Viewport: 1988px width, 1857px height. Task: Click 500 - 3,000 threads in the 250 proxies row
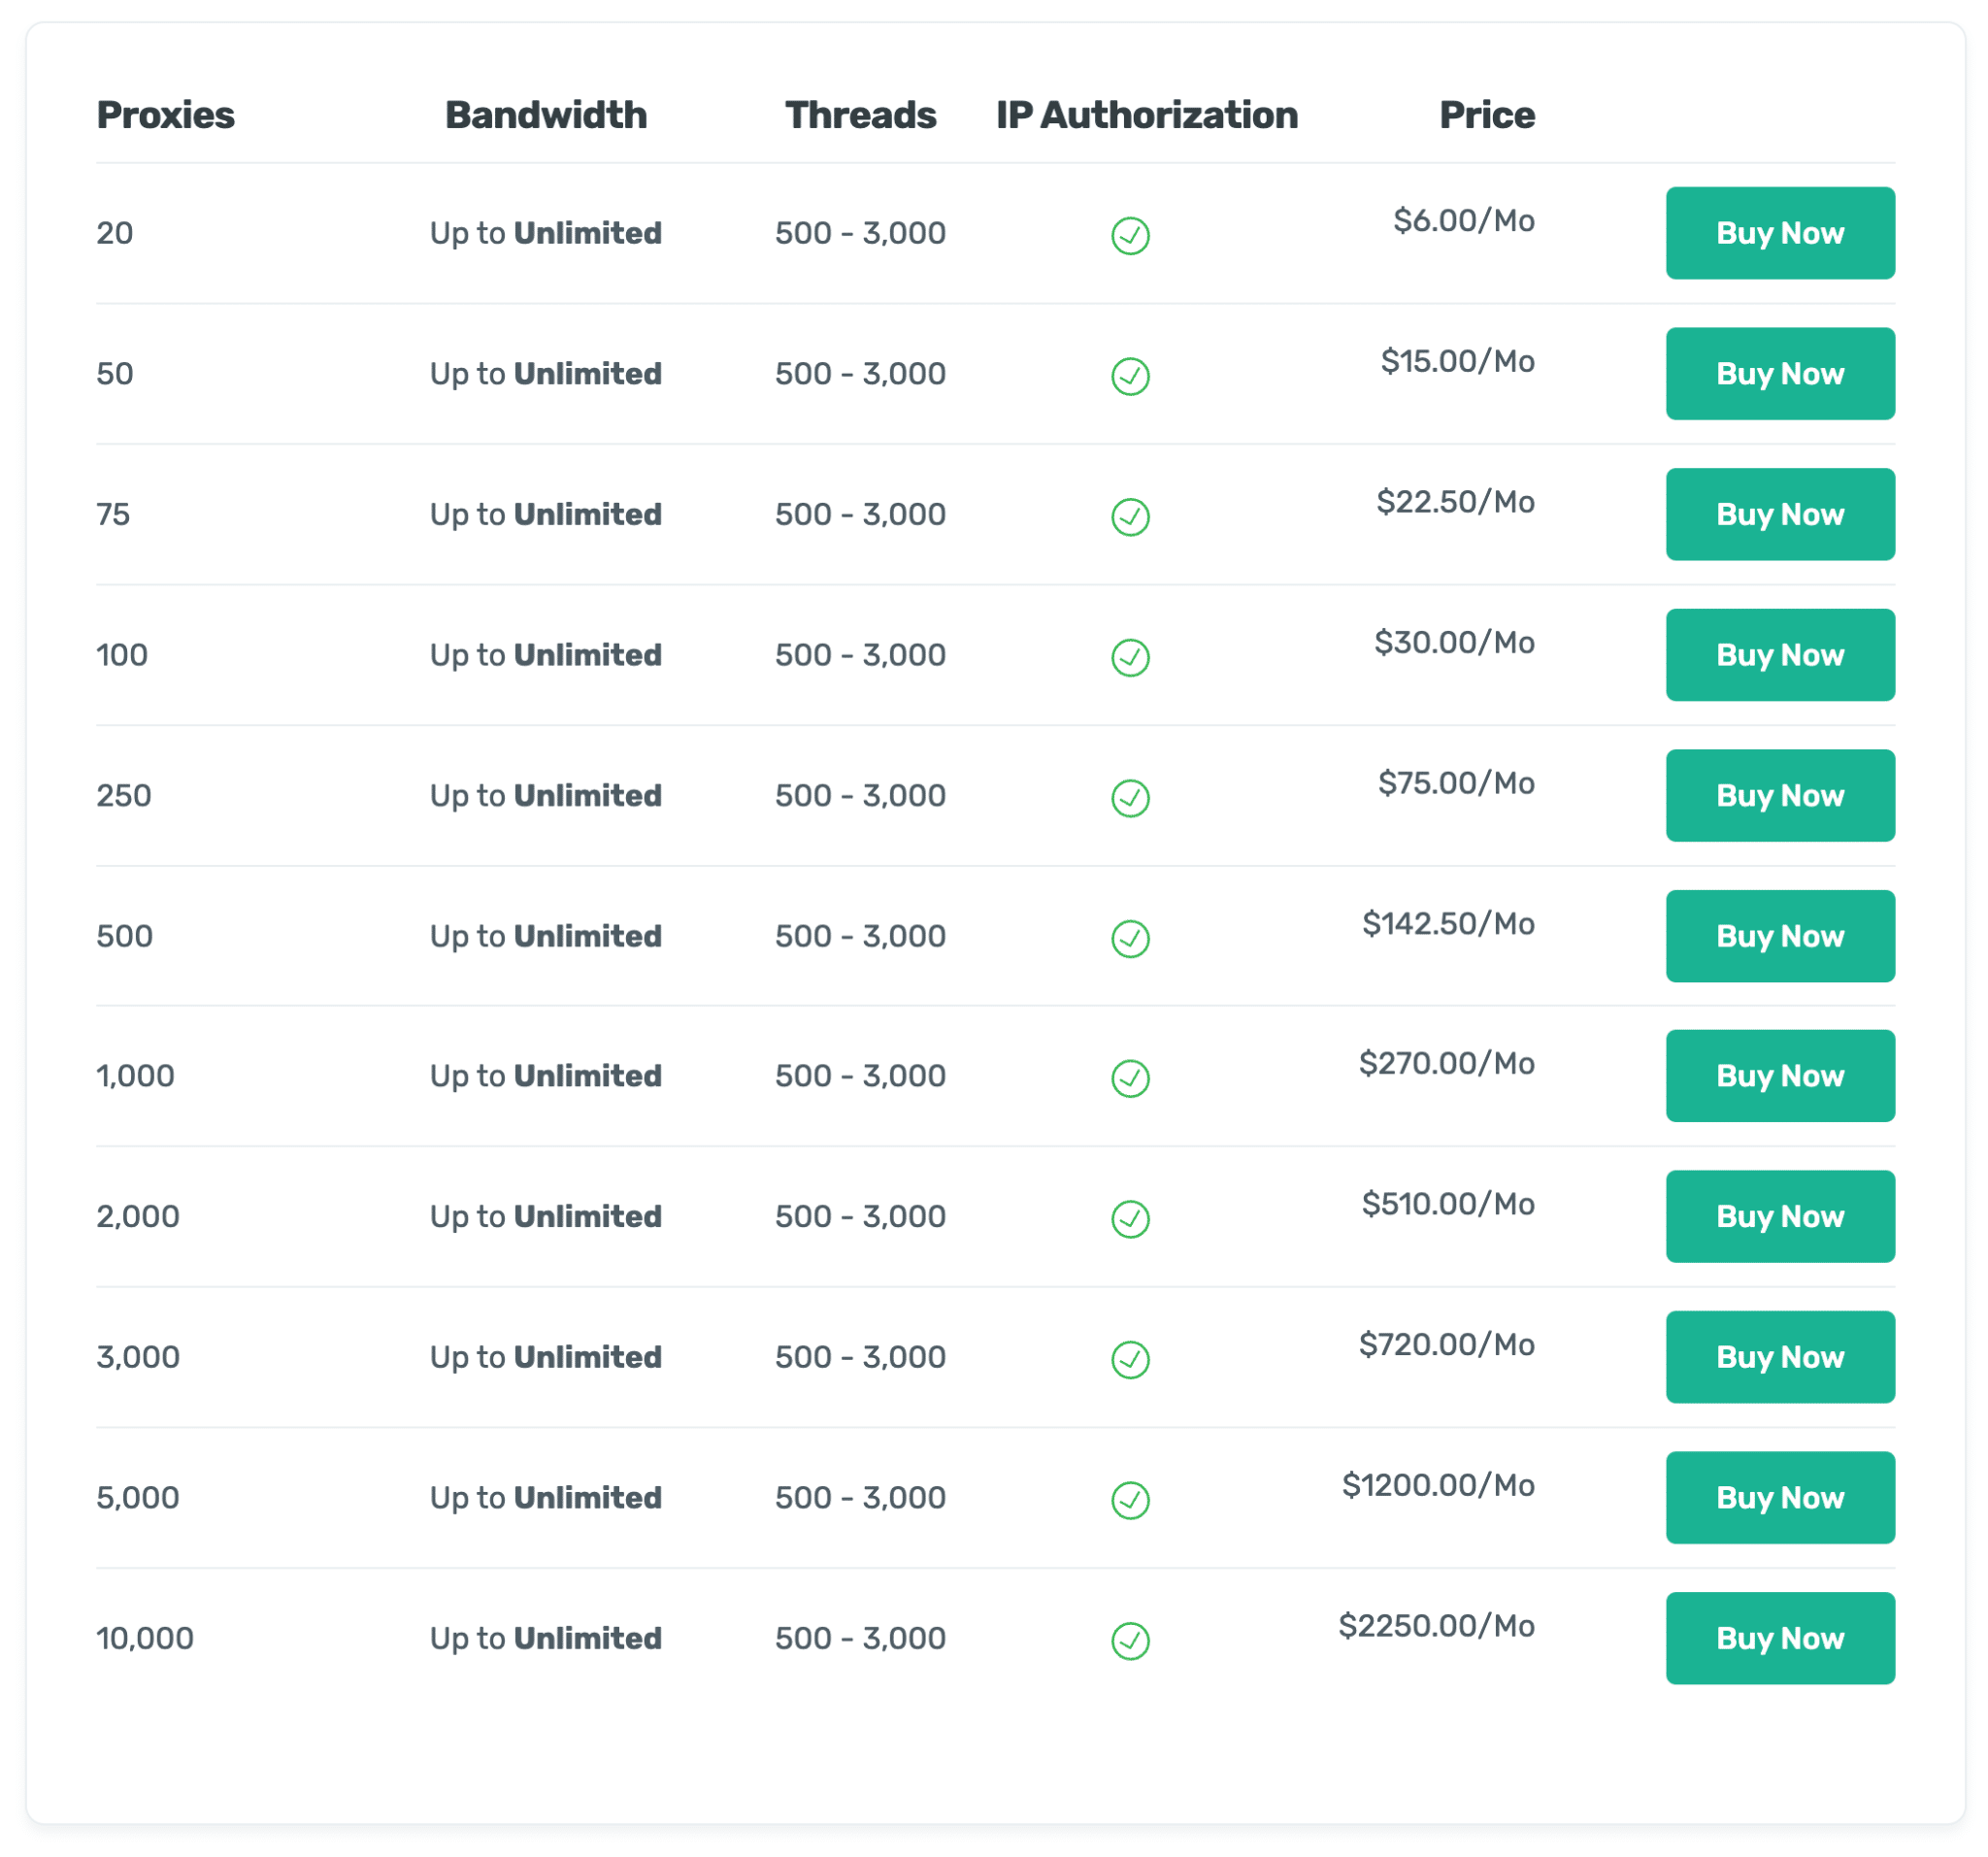pos(860,796)
